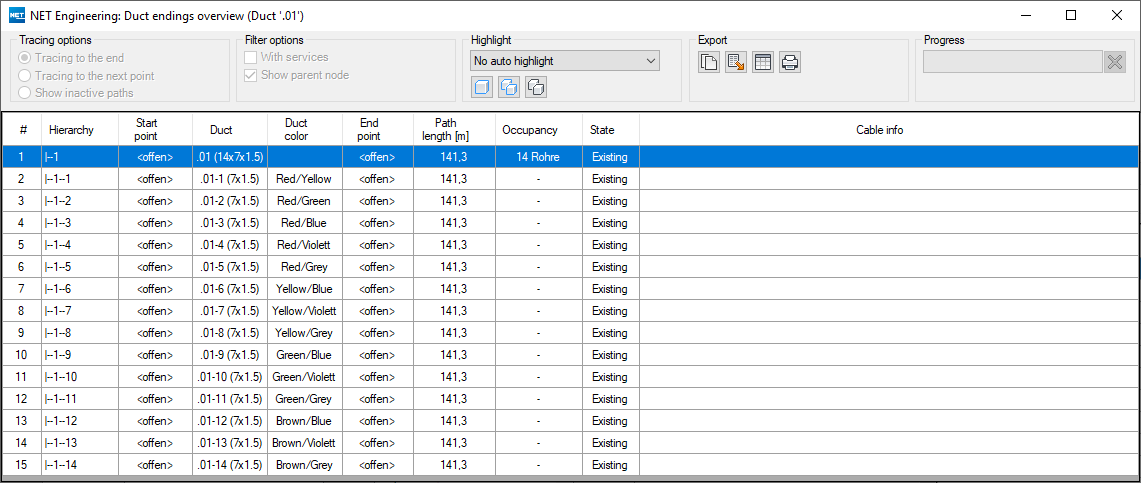Sort by the 'Path length [m]' column header
1141x483 pixels.
(453, 129)
